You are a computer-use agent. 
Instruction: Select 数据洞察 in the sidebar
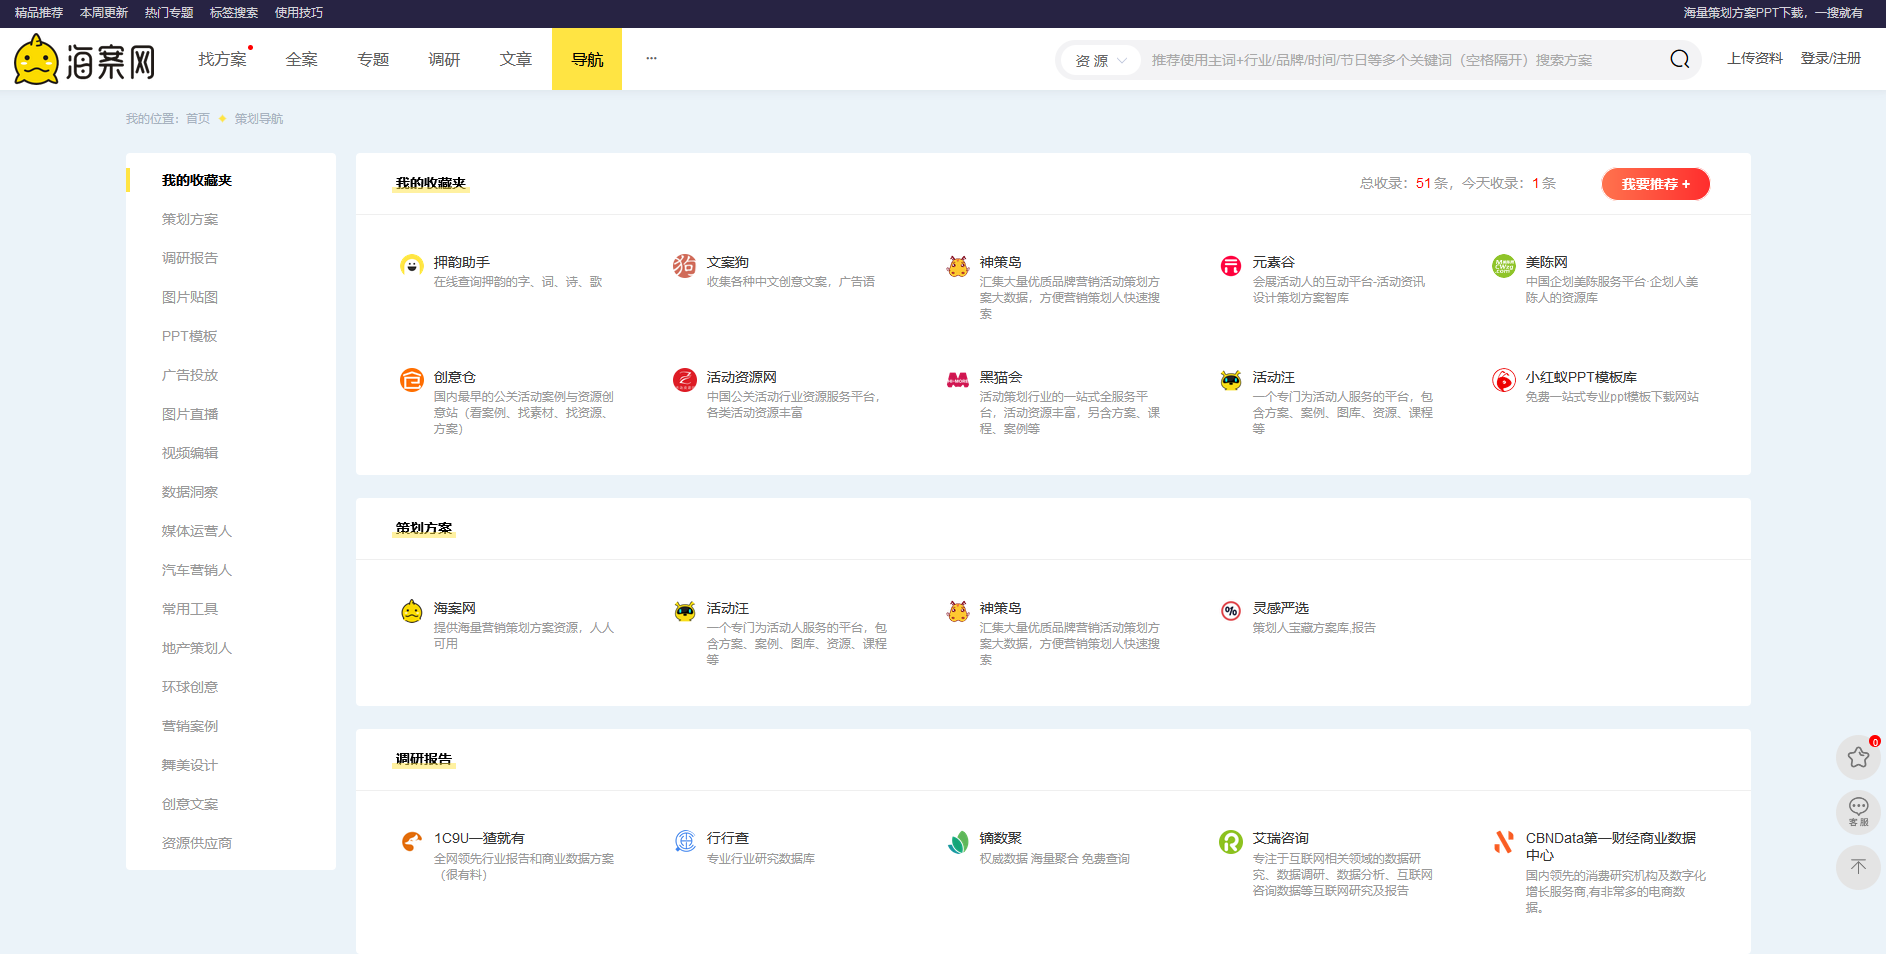click(x=190, y=492)
